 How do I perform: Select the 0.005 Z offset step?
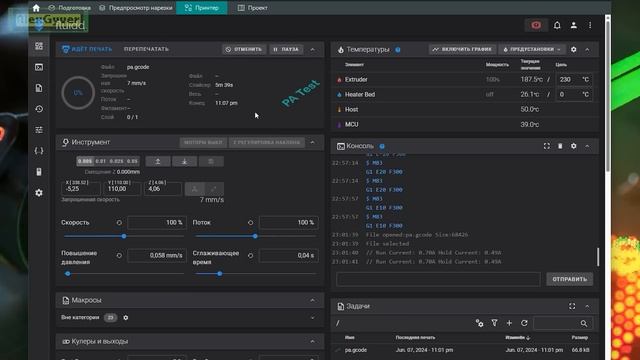[85, 162]
